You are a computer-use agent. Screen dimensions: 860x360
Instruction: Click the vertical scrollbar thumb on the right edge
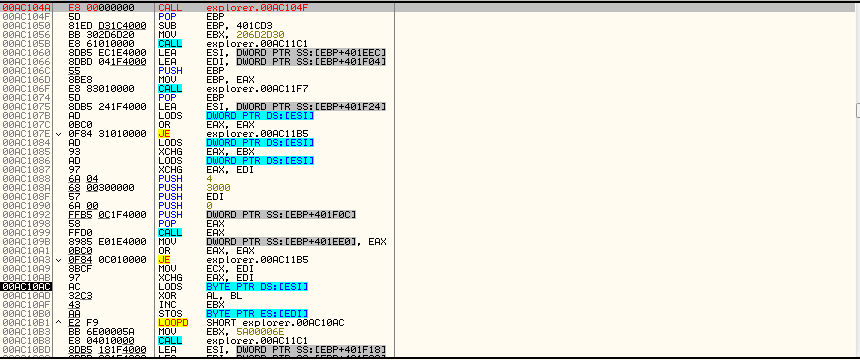point(858,110)
